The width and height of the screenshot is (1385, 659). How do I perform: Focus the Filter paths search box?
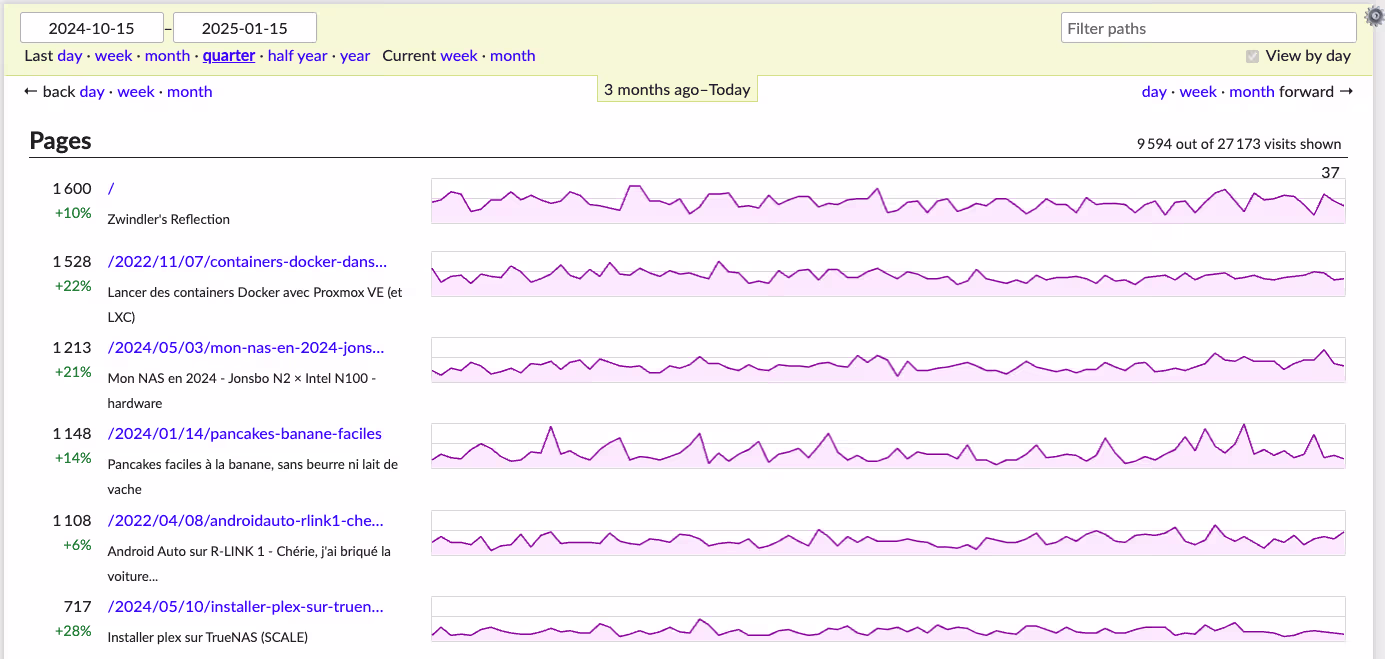click(x=1208, y=28)
